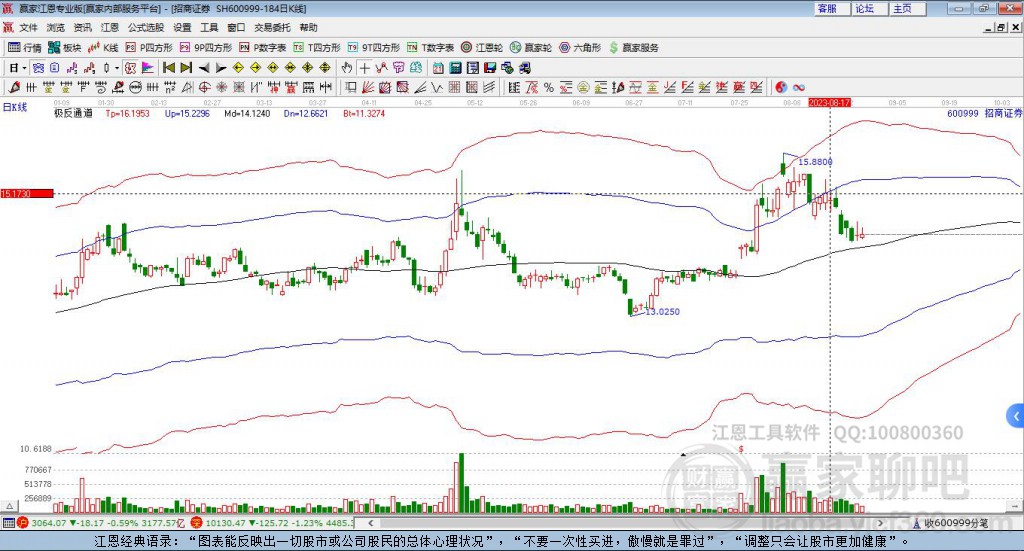Step one bar right with black arrow

[x=221, y=68]
